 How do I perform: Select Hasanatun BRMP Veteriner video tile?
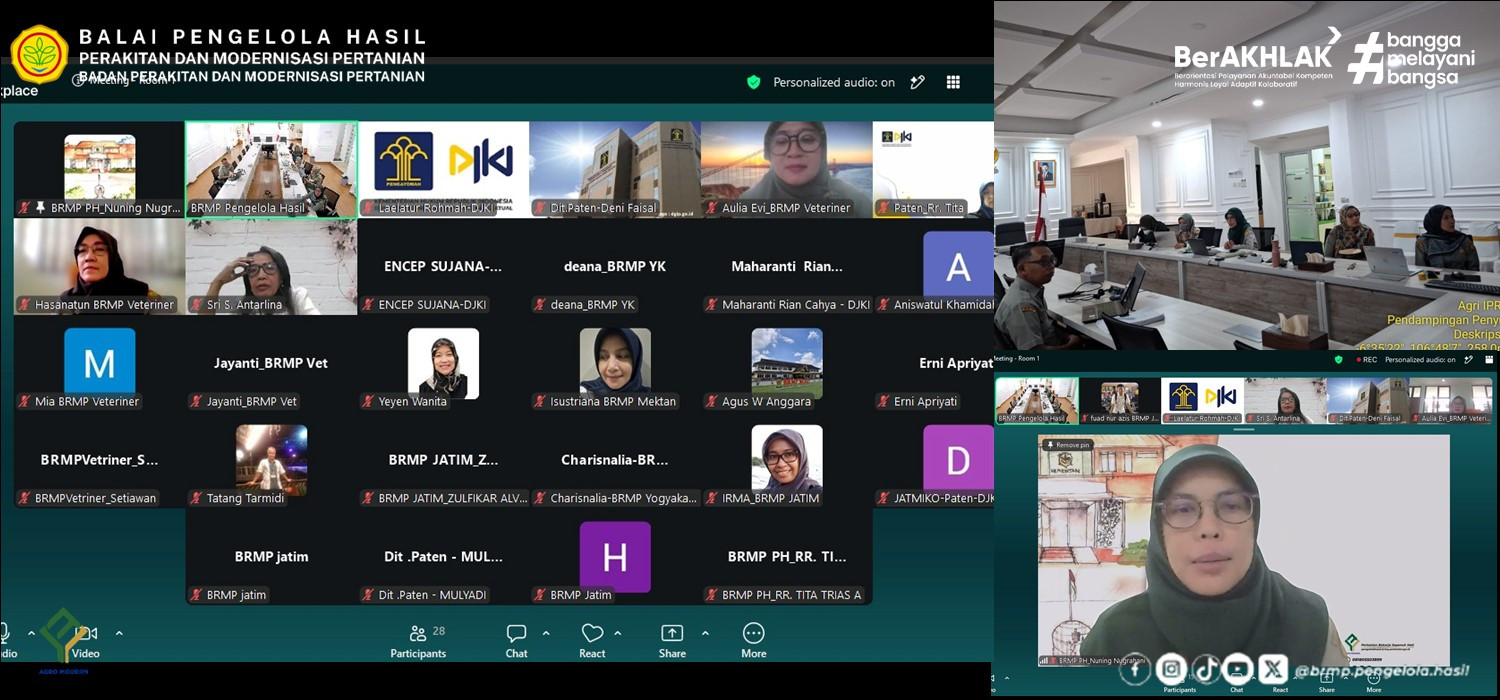coord(99,266)
